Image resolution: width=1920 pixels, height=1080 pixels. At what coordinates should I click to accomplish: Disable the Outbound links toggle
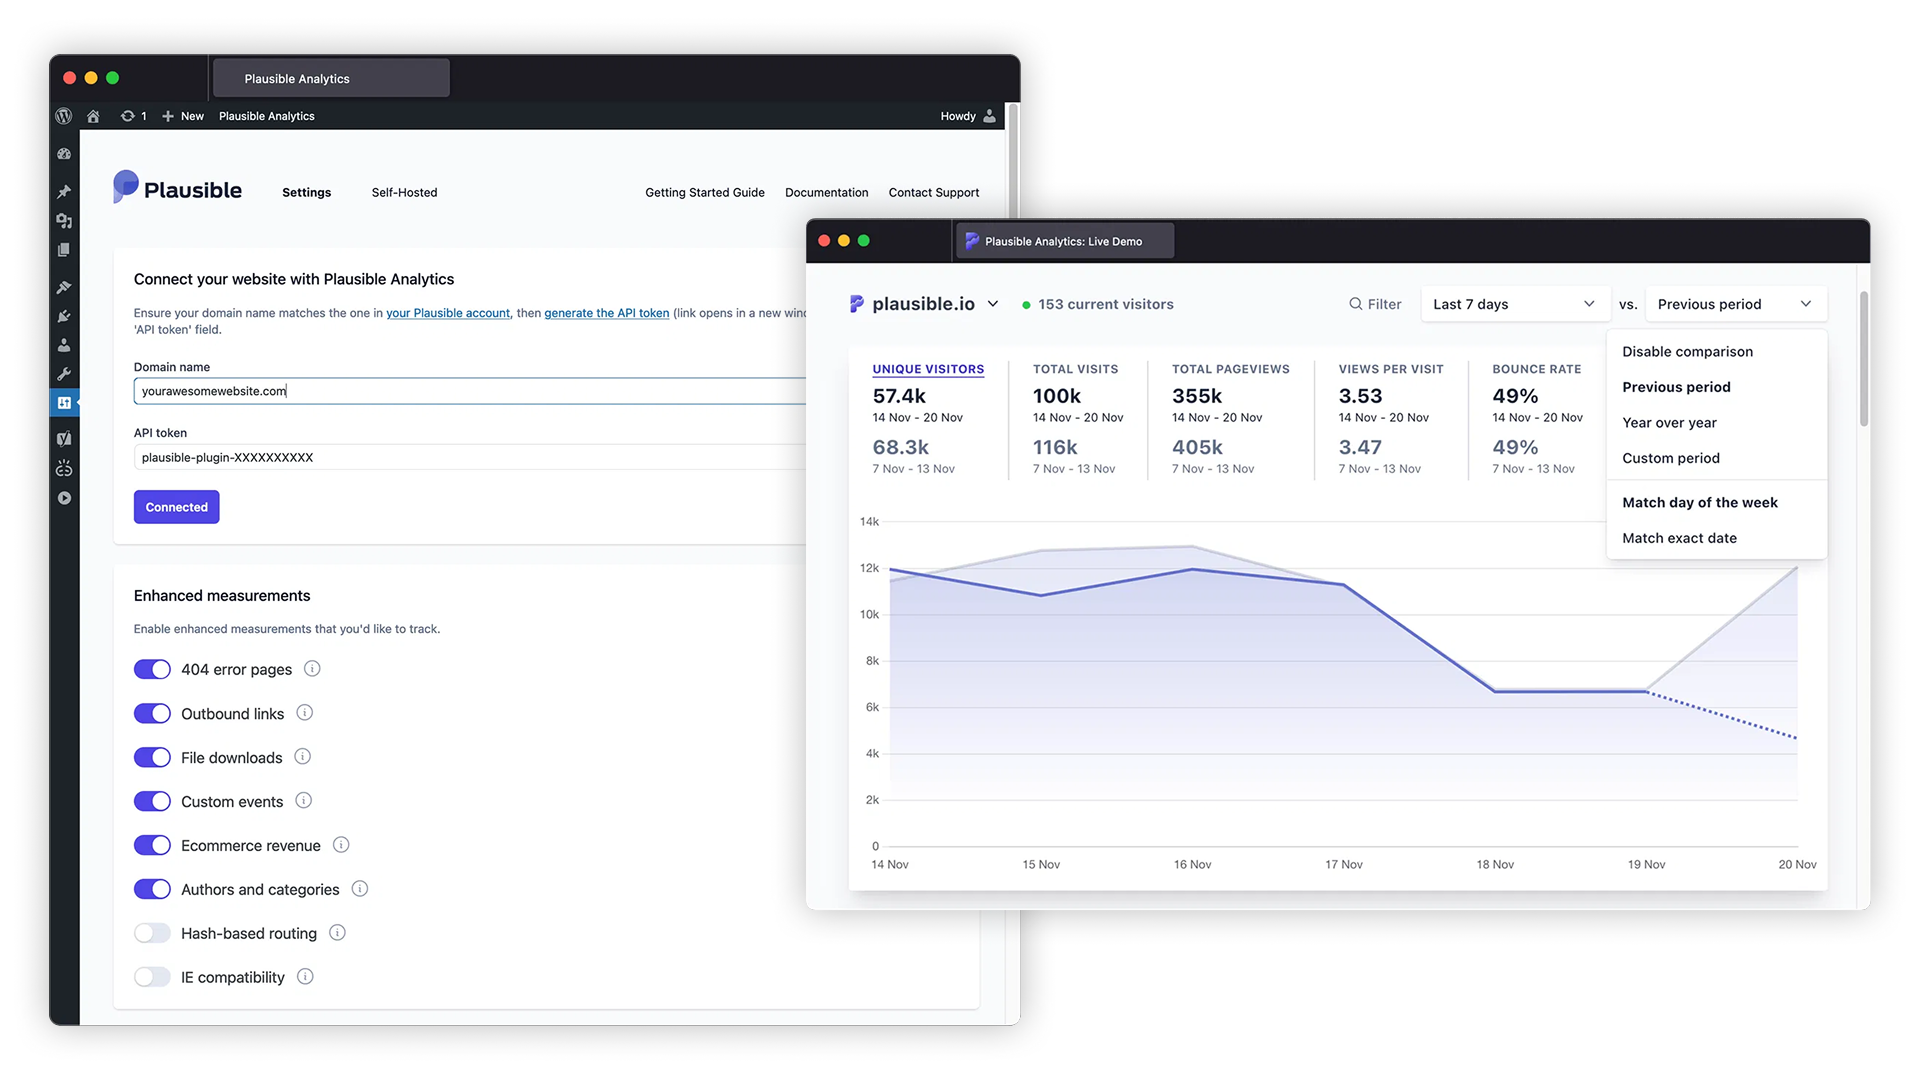coord(152,713)
